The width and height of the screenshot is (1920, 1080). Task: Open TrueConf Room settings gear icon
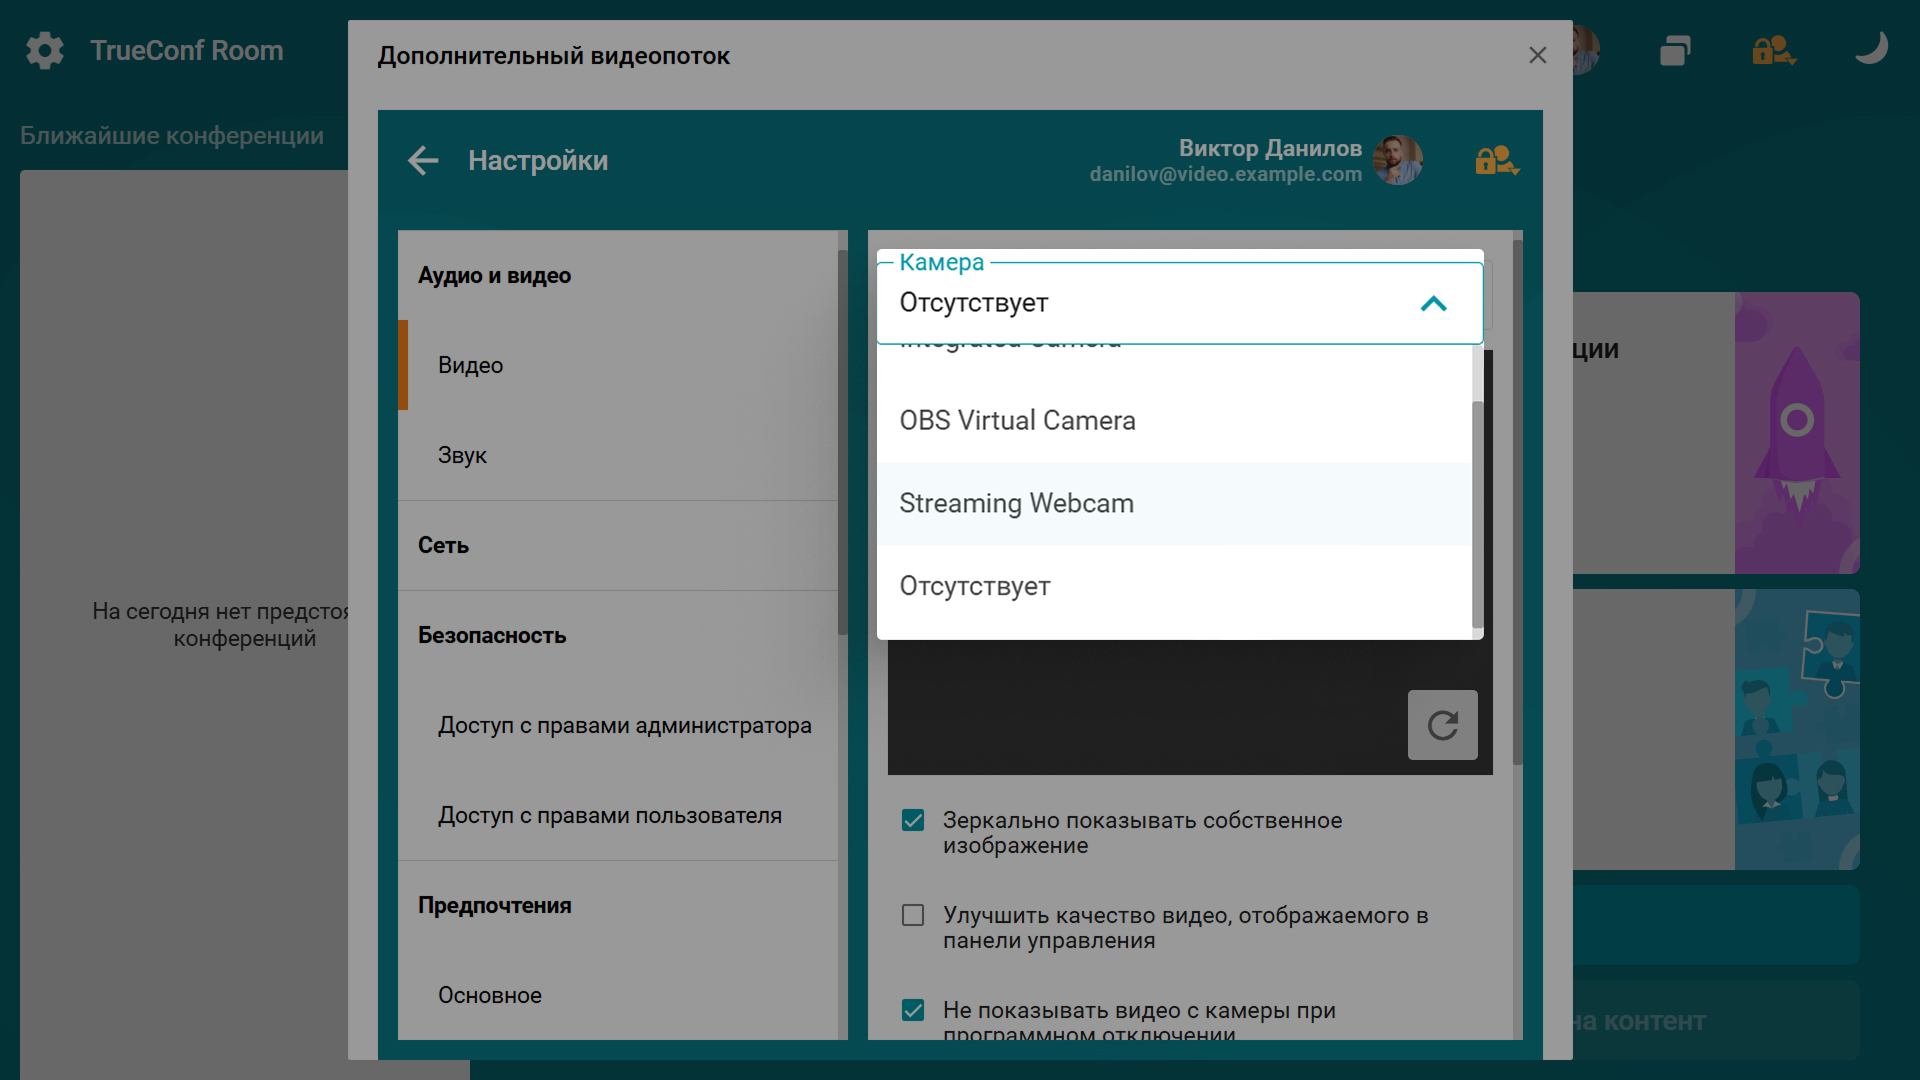pyautogui.click(x=45, y=50)
